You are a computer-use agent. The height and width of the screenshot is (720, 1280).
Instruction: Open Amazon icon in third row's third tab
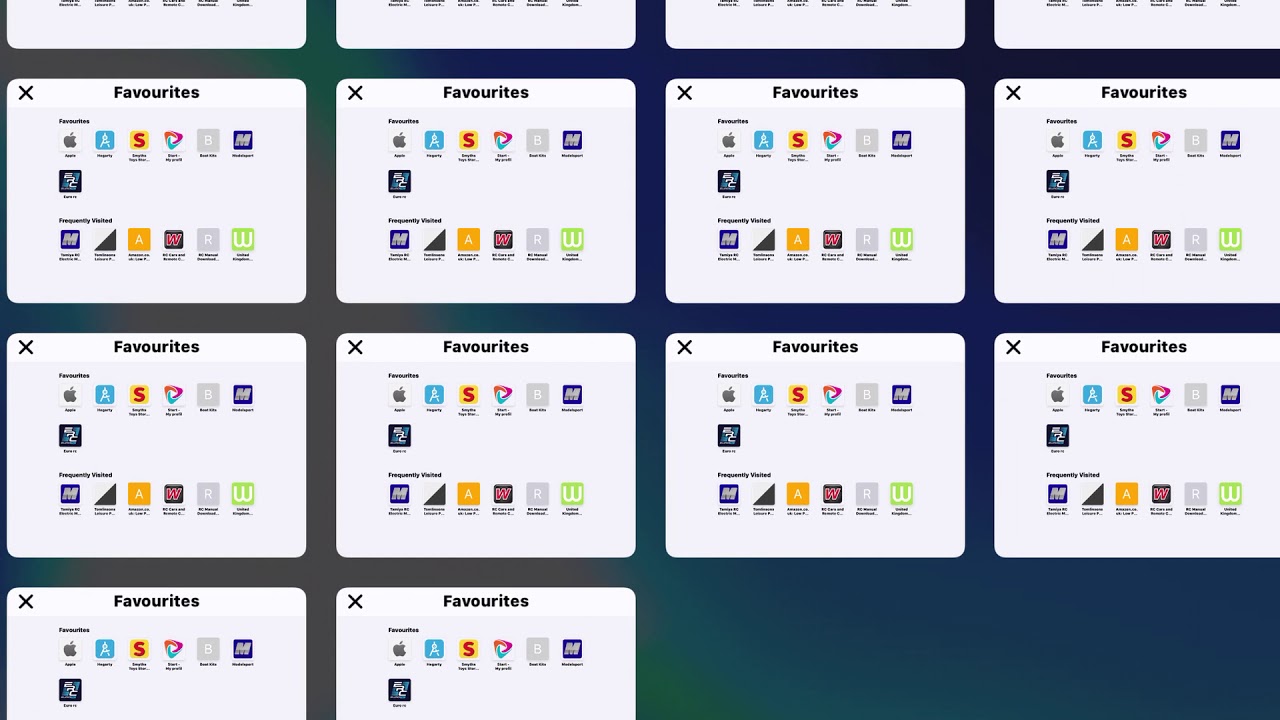coord(797,493)
